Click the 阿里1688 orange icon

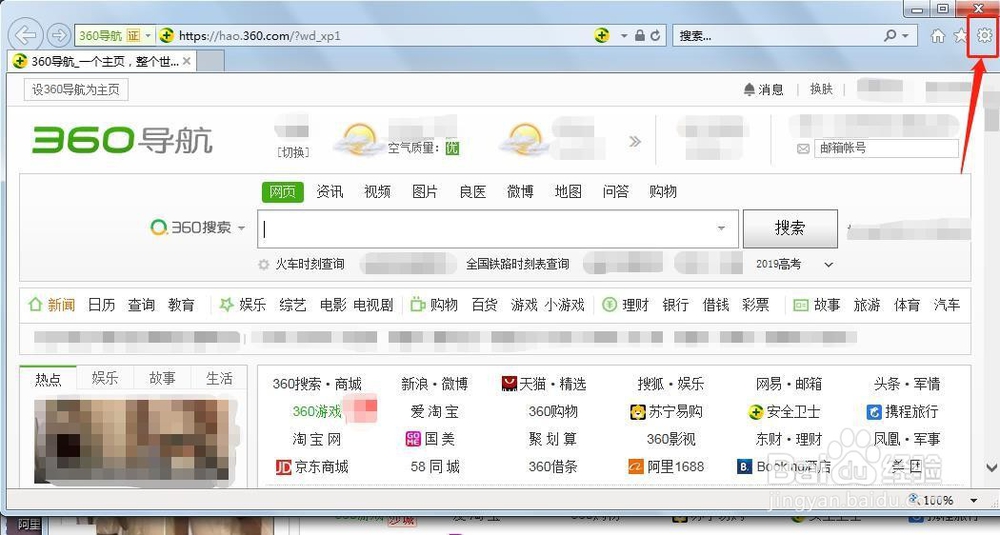pos(636,467)
